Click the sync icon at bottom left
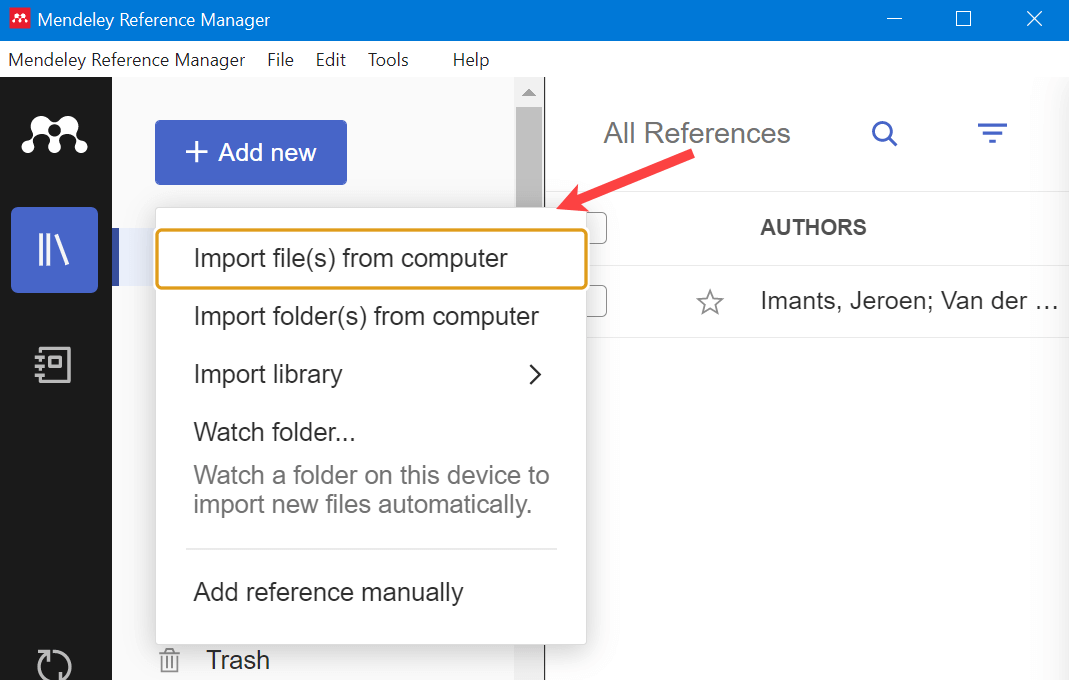This screenshot has width=1069, height=680. (x=54, y=665)
